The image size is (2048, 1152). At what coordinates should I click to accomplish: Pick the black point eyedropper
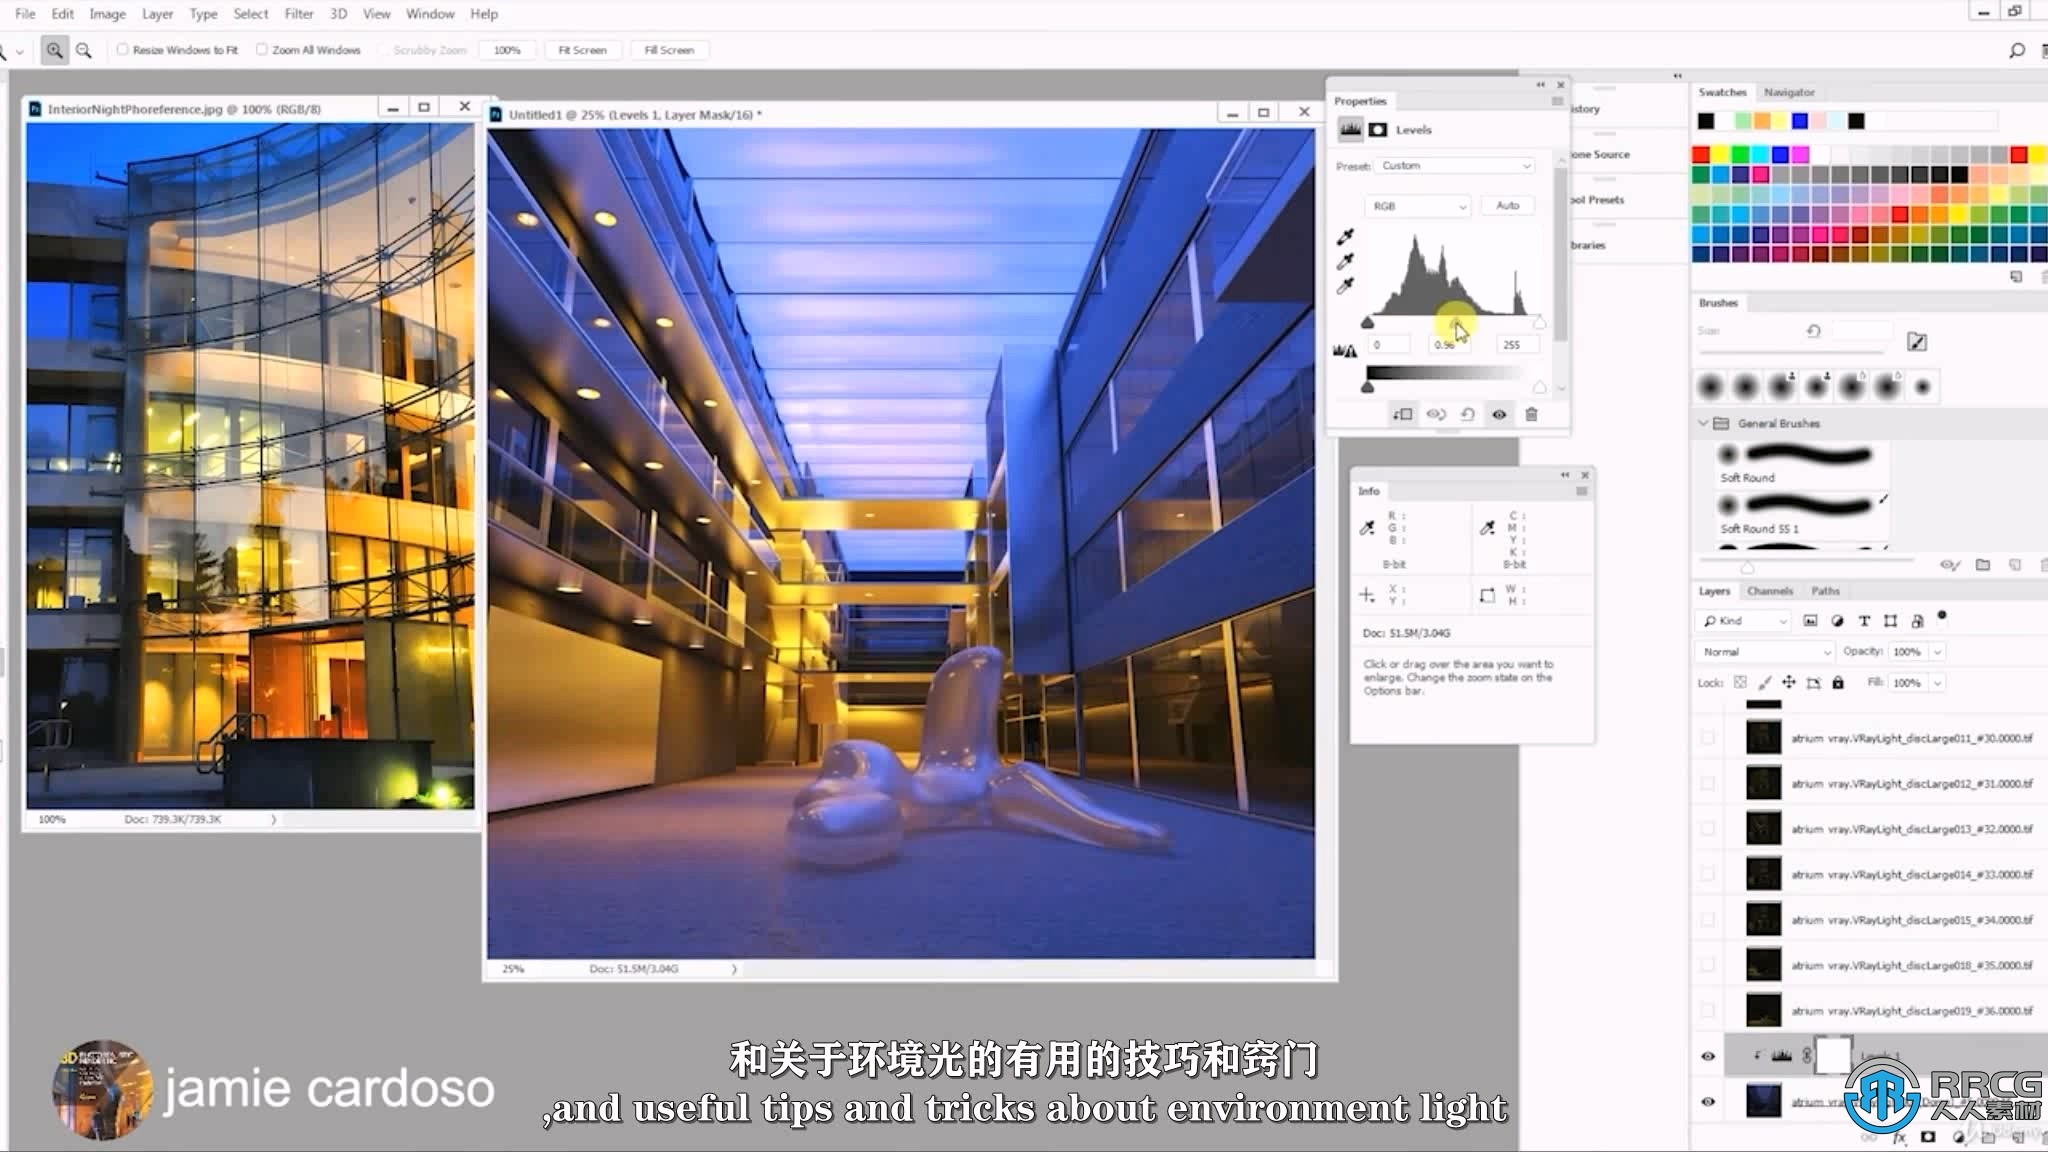click(x=1345, y=237)
